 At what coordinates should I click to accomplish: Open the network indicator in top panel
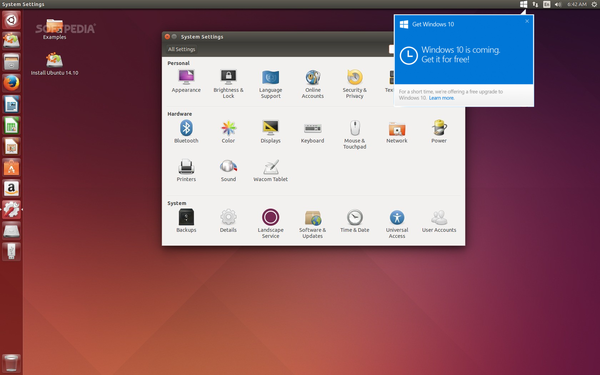(535, 4)
